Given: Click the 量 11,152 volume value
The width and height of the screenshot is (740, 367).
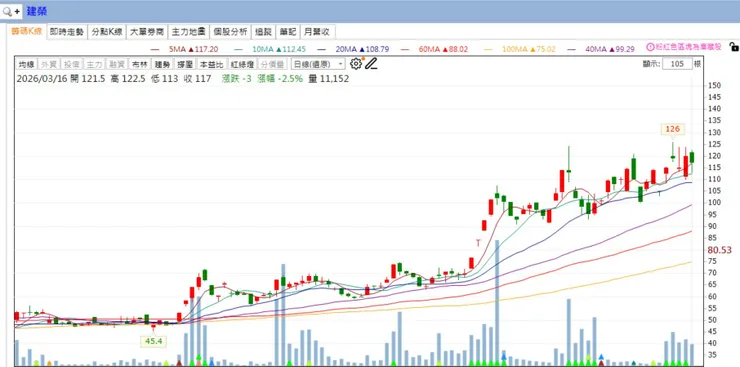Looking at the screenshot, I should click(x=328, y=79).
